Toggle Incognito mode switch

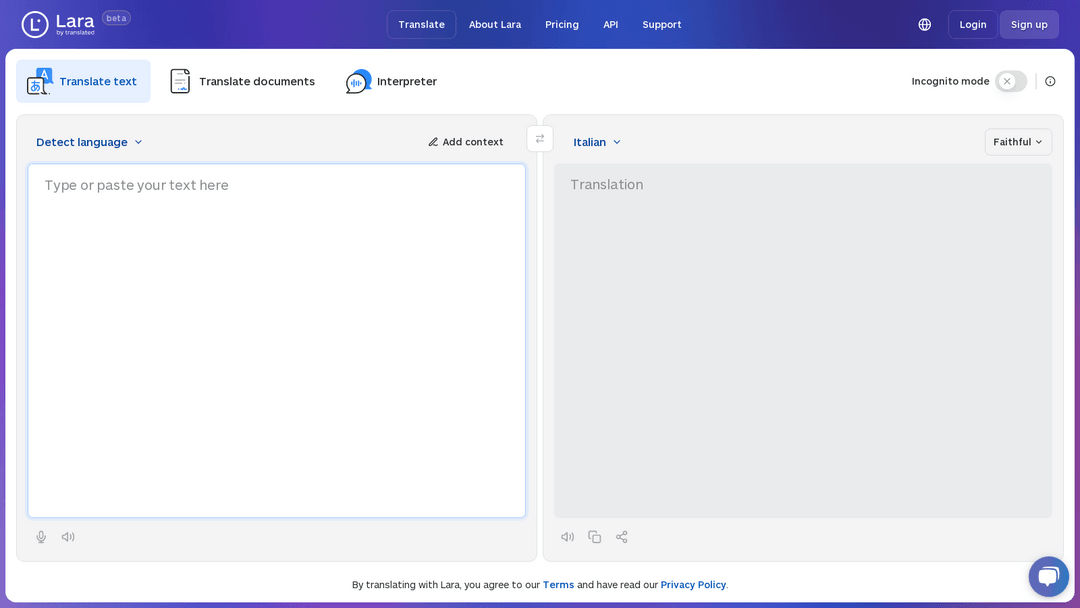point(1011,81)
